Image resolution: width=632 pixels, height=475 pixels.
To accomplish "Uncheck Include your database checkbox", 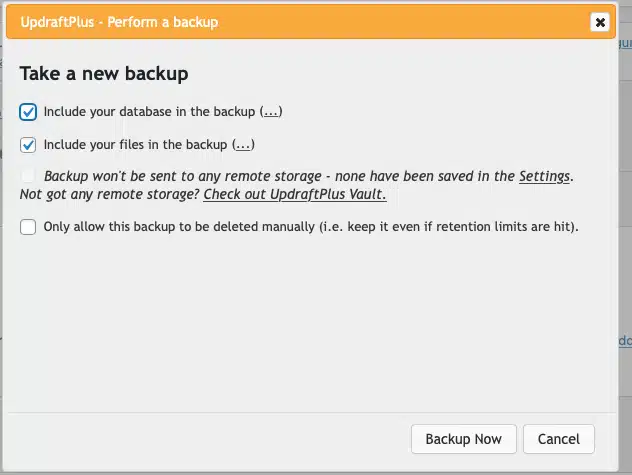I will tap(28, 112).
